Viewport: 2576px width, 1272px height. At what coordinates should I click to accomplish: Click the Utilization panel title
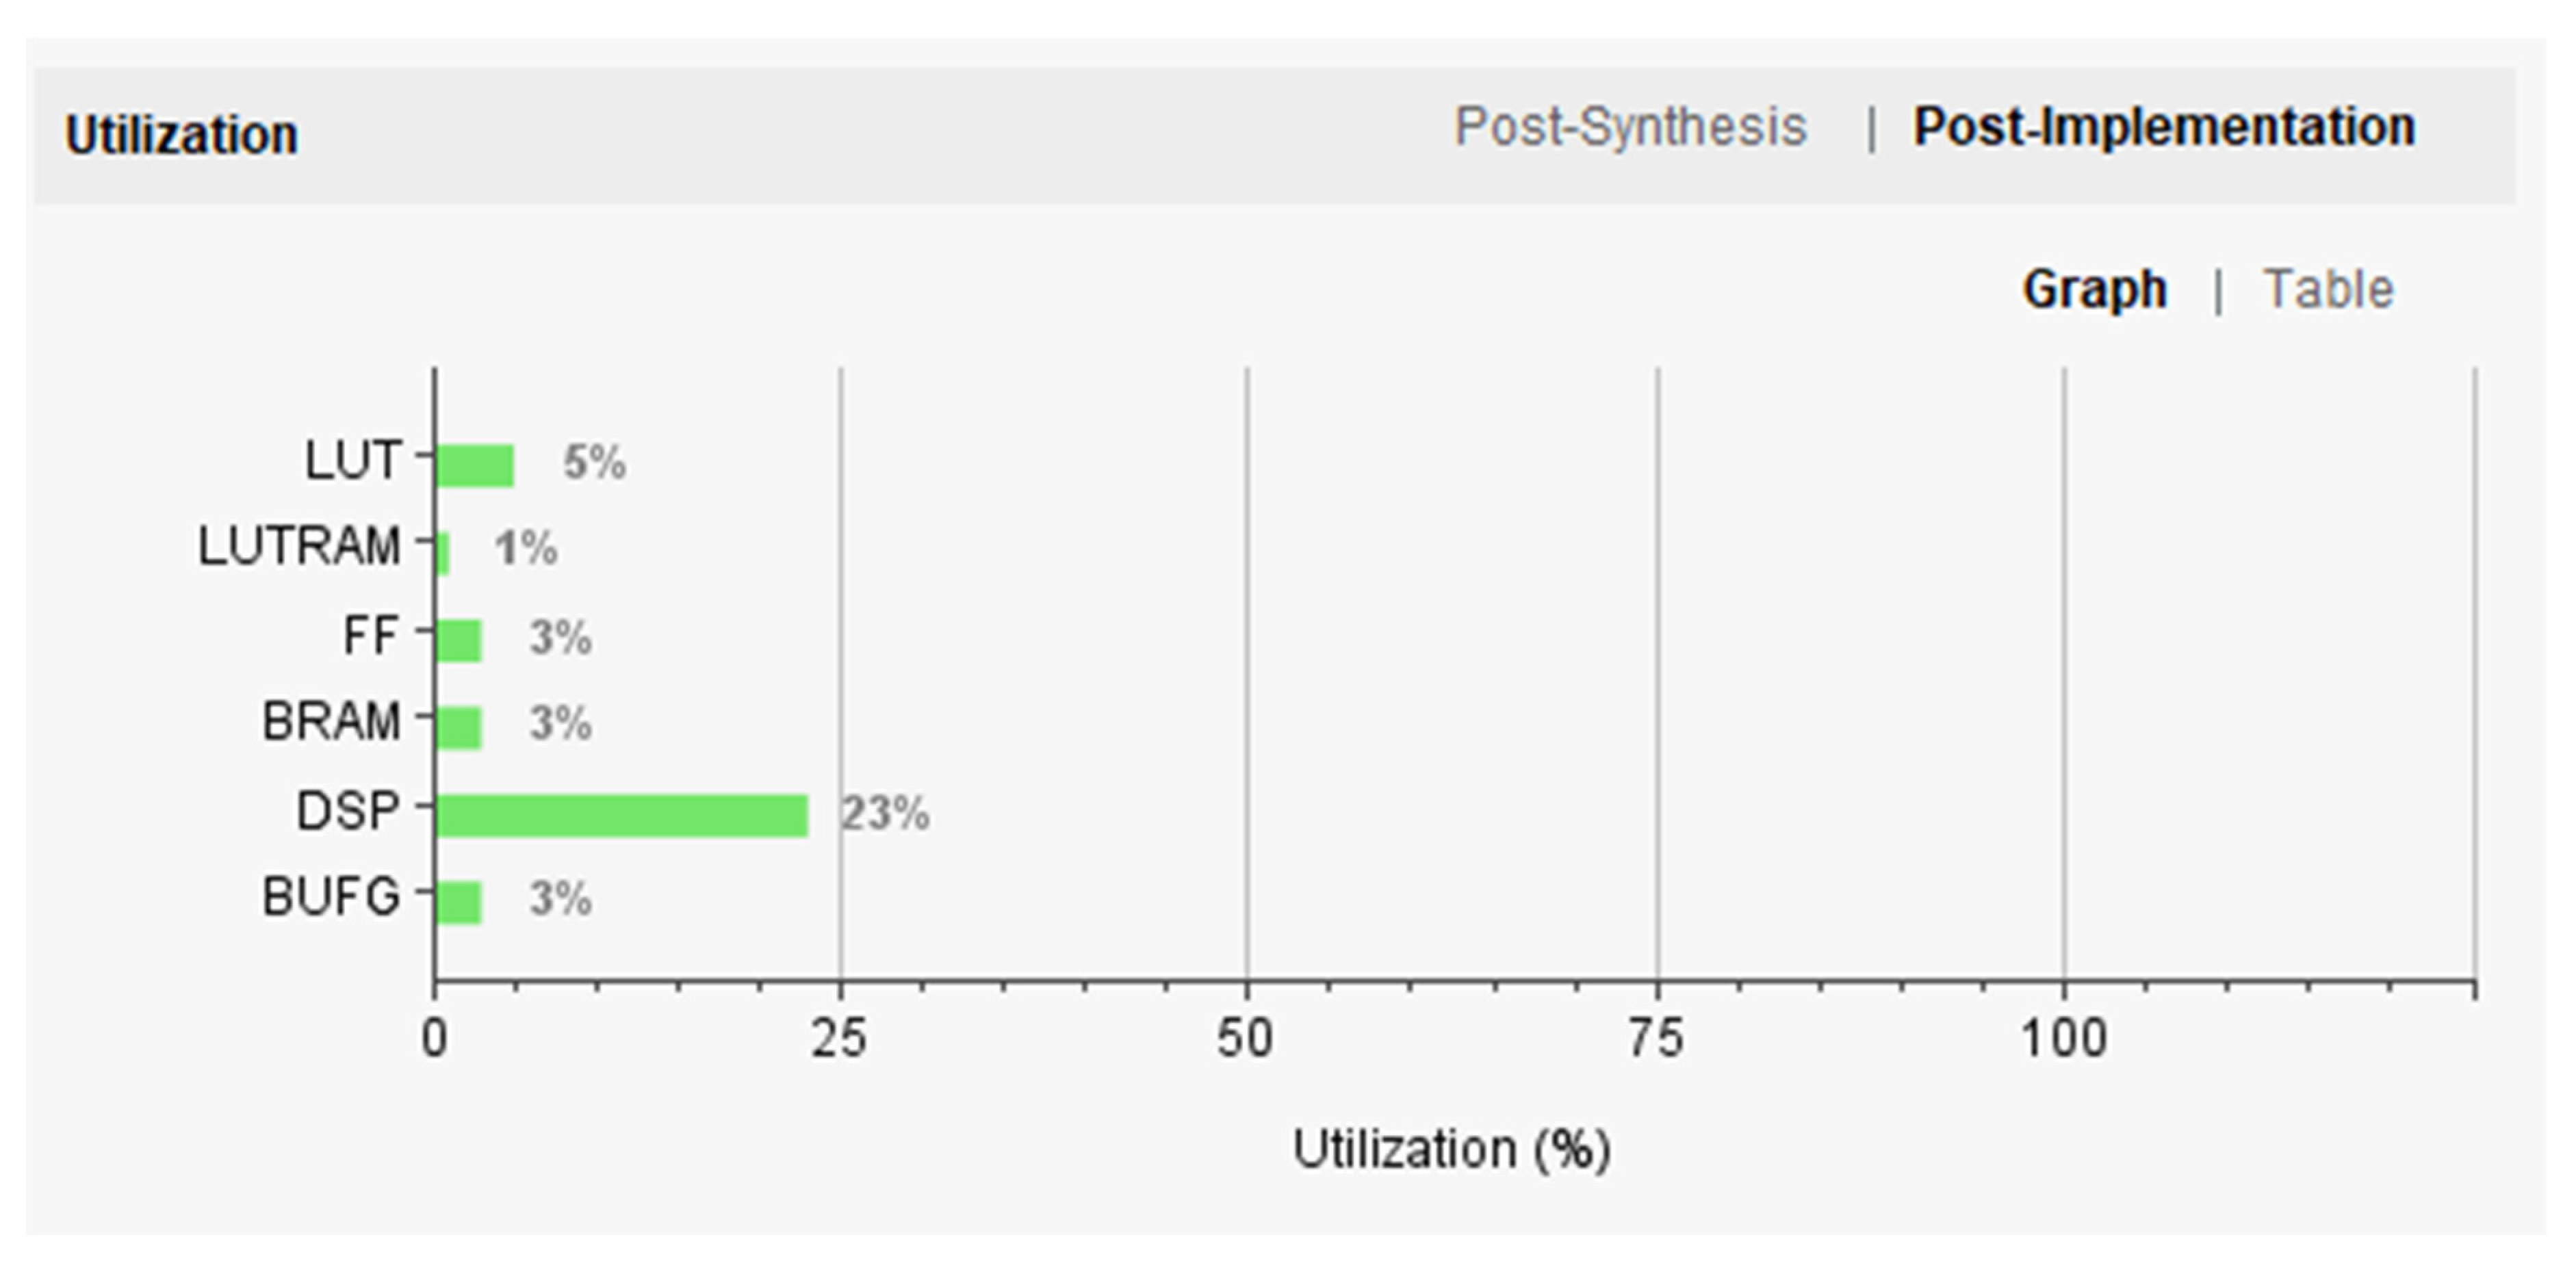(181, 135)
